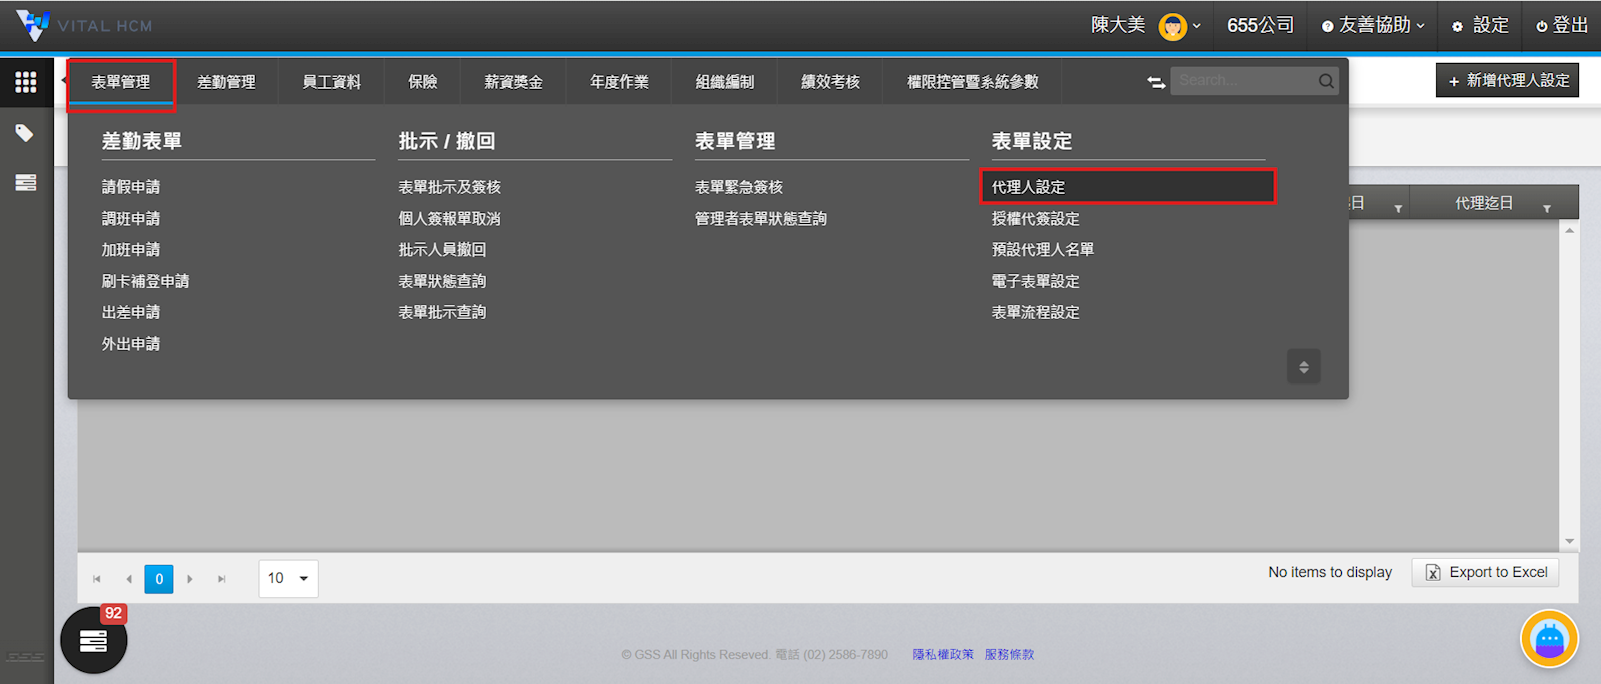Click the swap arrows icon beside search

pyautogui.click(x=1155, y=82)
